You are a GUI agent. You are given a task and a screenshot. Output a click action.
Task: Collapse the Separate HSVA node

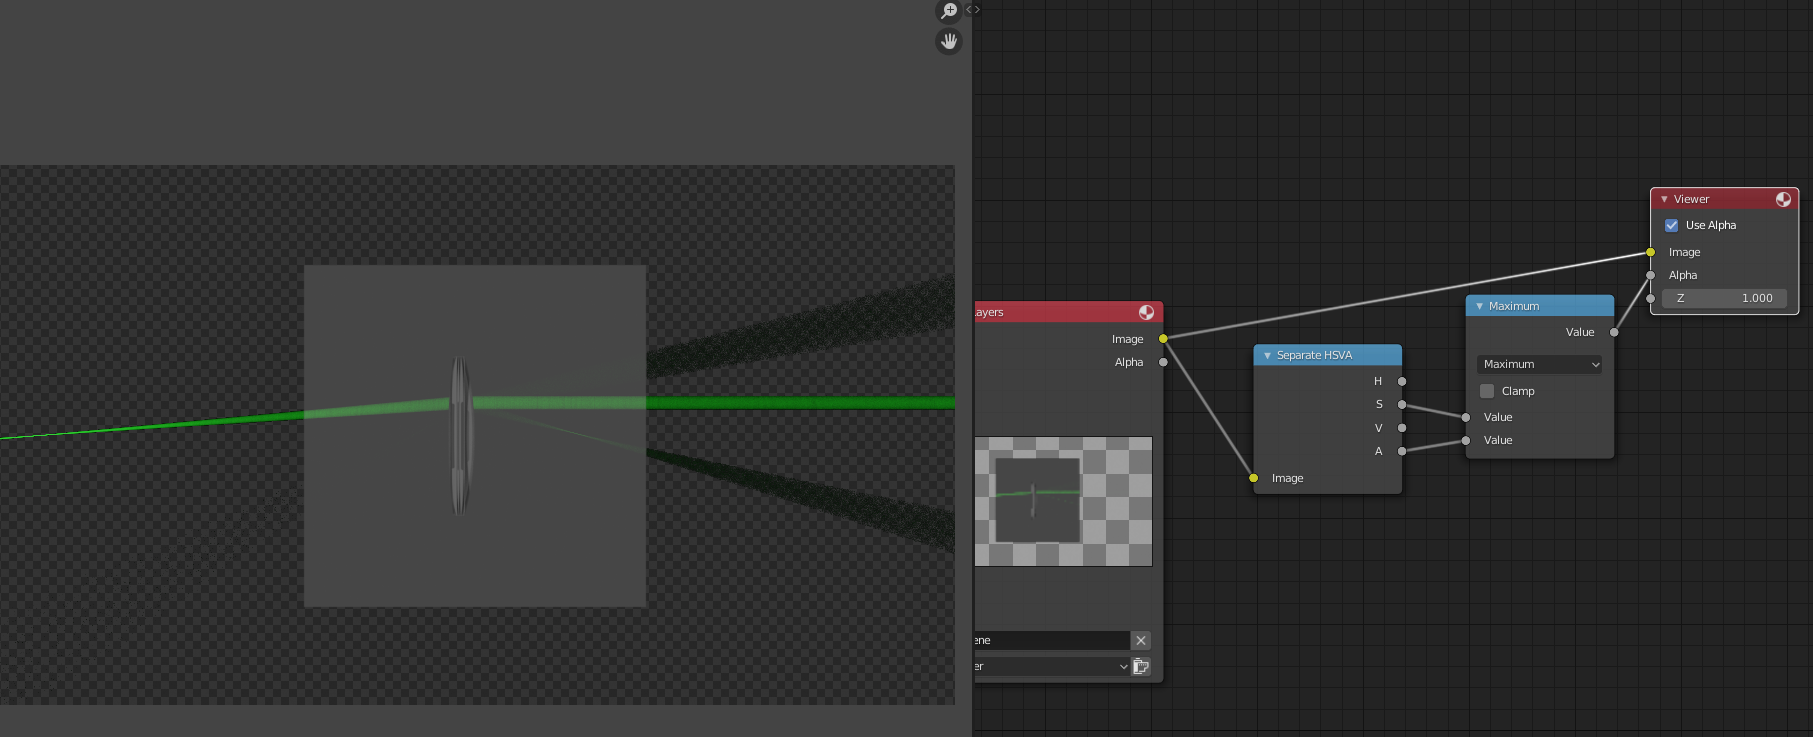pos(1267,355)
